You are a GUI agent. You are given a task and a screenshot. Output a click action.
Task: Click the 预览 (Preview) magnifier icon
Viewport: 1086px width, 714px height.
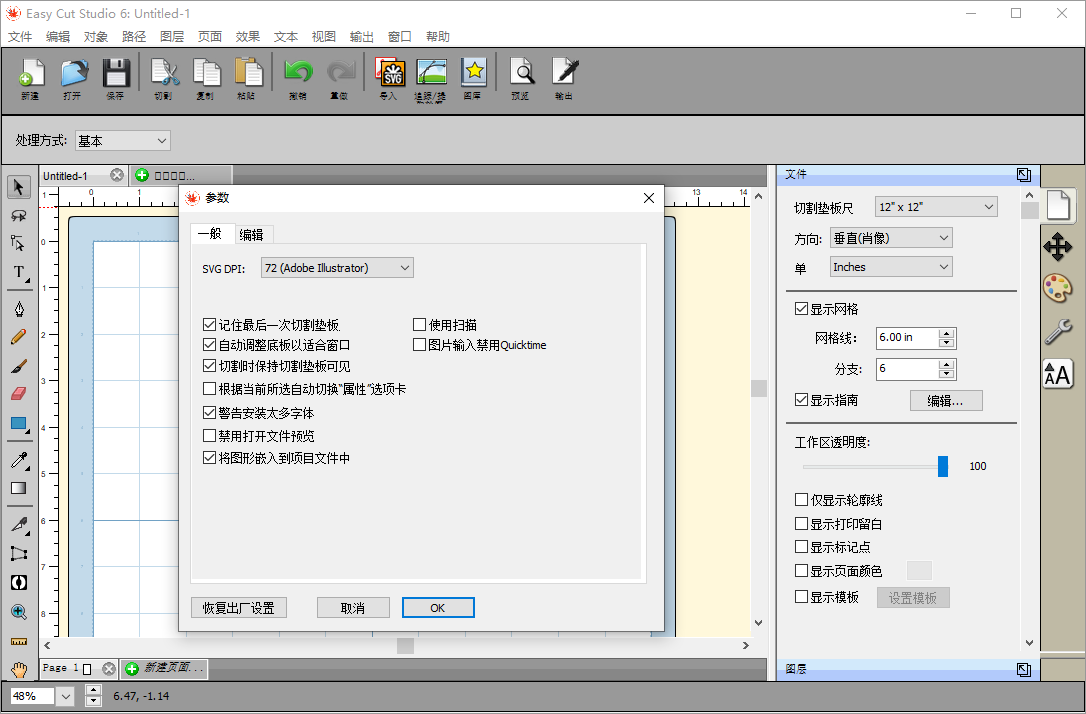click(522, 73)
